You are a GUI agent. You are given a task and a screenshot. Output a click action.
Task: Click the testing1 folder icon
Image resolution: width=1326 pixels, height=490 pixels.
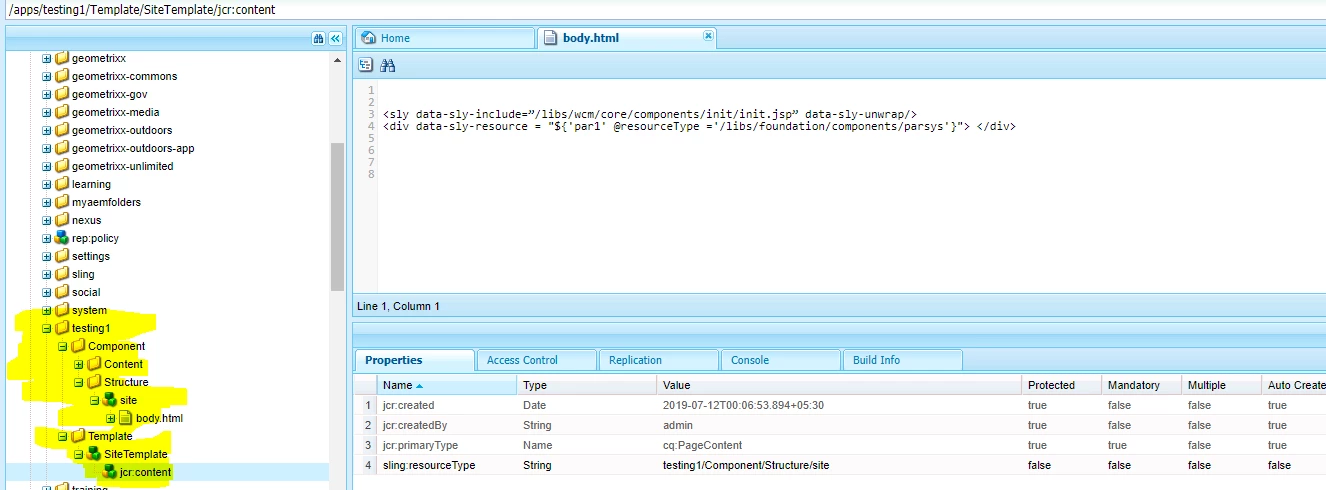coord(62,328)
